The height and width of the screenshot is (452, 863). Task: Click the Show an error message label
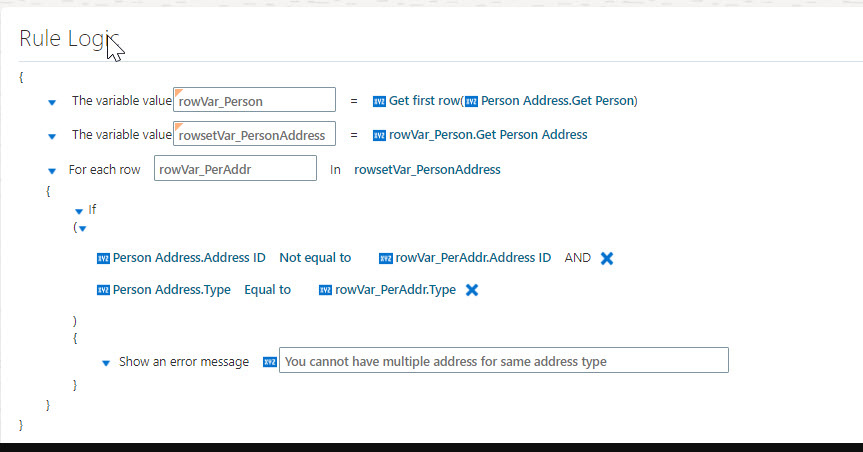(184, 362)
